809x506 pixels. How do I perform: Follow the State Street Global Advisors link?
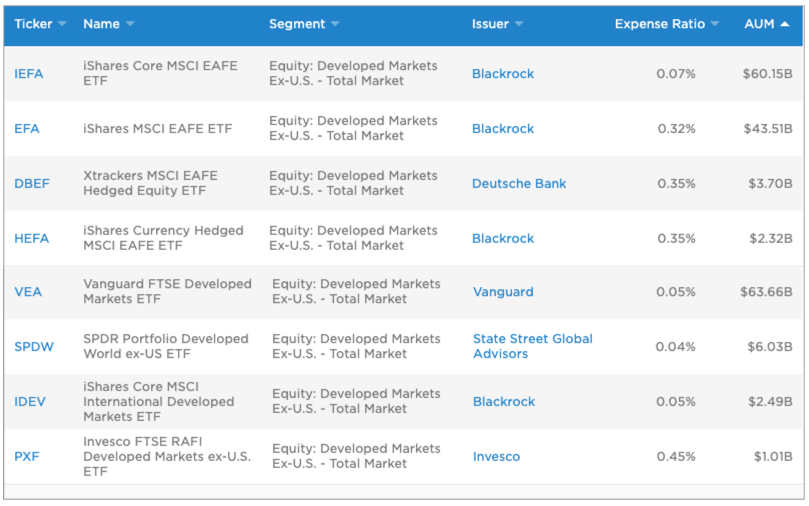point(533,346)
